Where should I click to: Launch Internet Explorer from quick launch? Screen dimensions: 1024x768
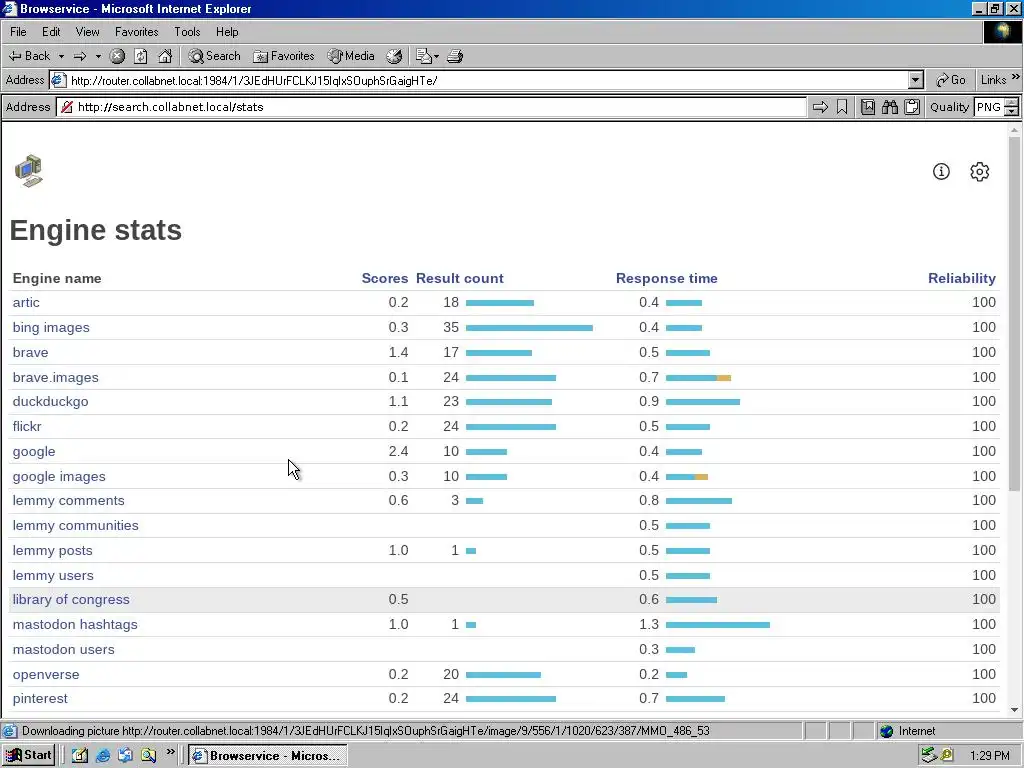103,756
